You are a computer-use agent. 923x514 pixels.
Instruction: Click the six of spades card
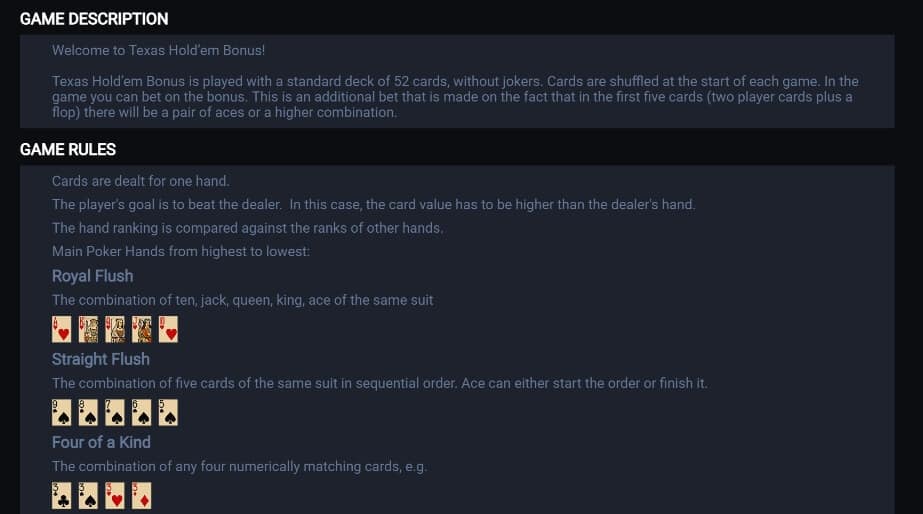click(141, 413)
